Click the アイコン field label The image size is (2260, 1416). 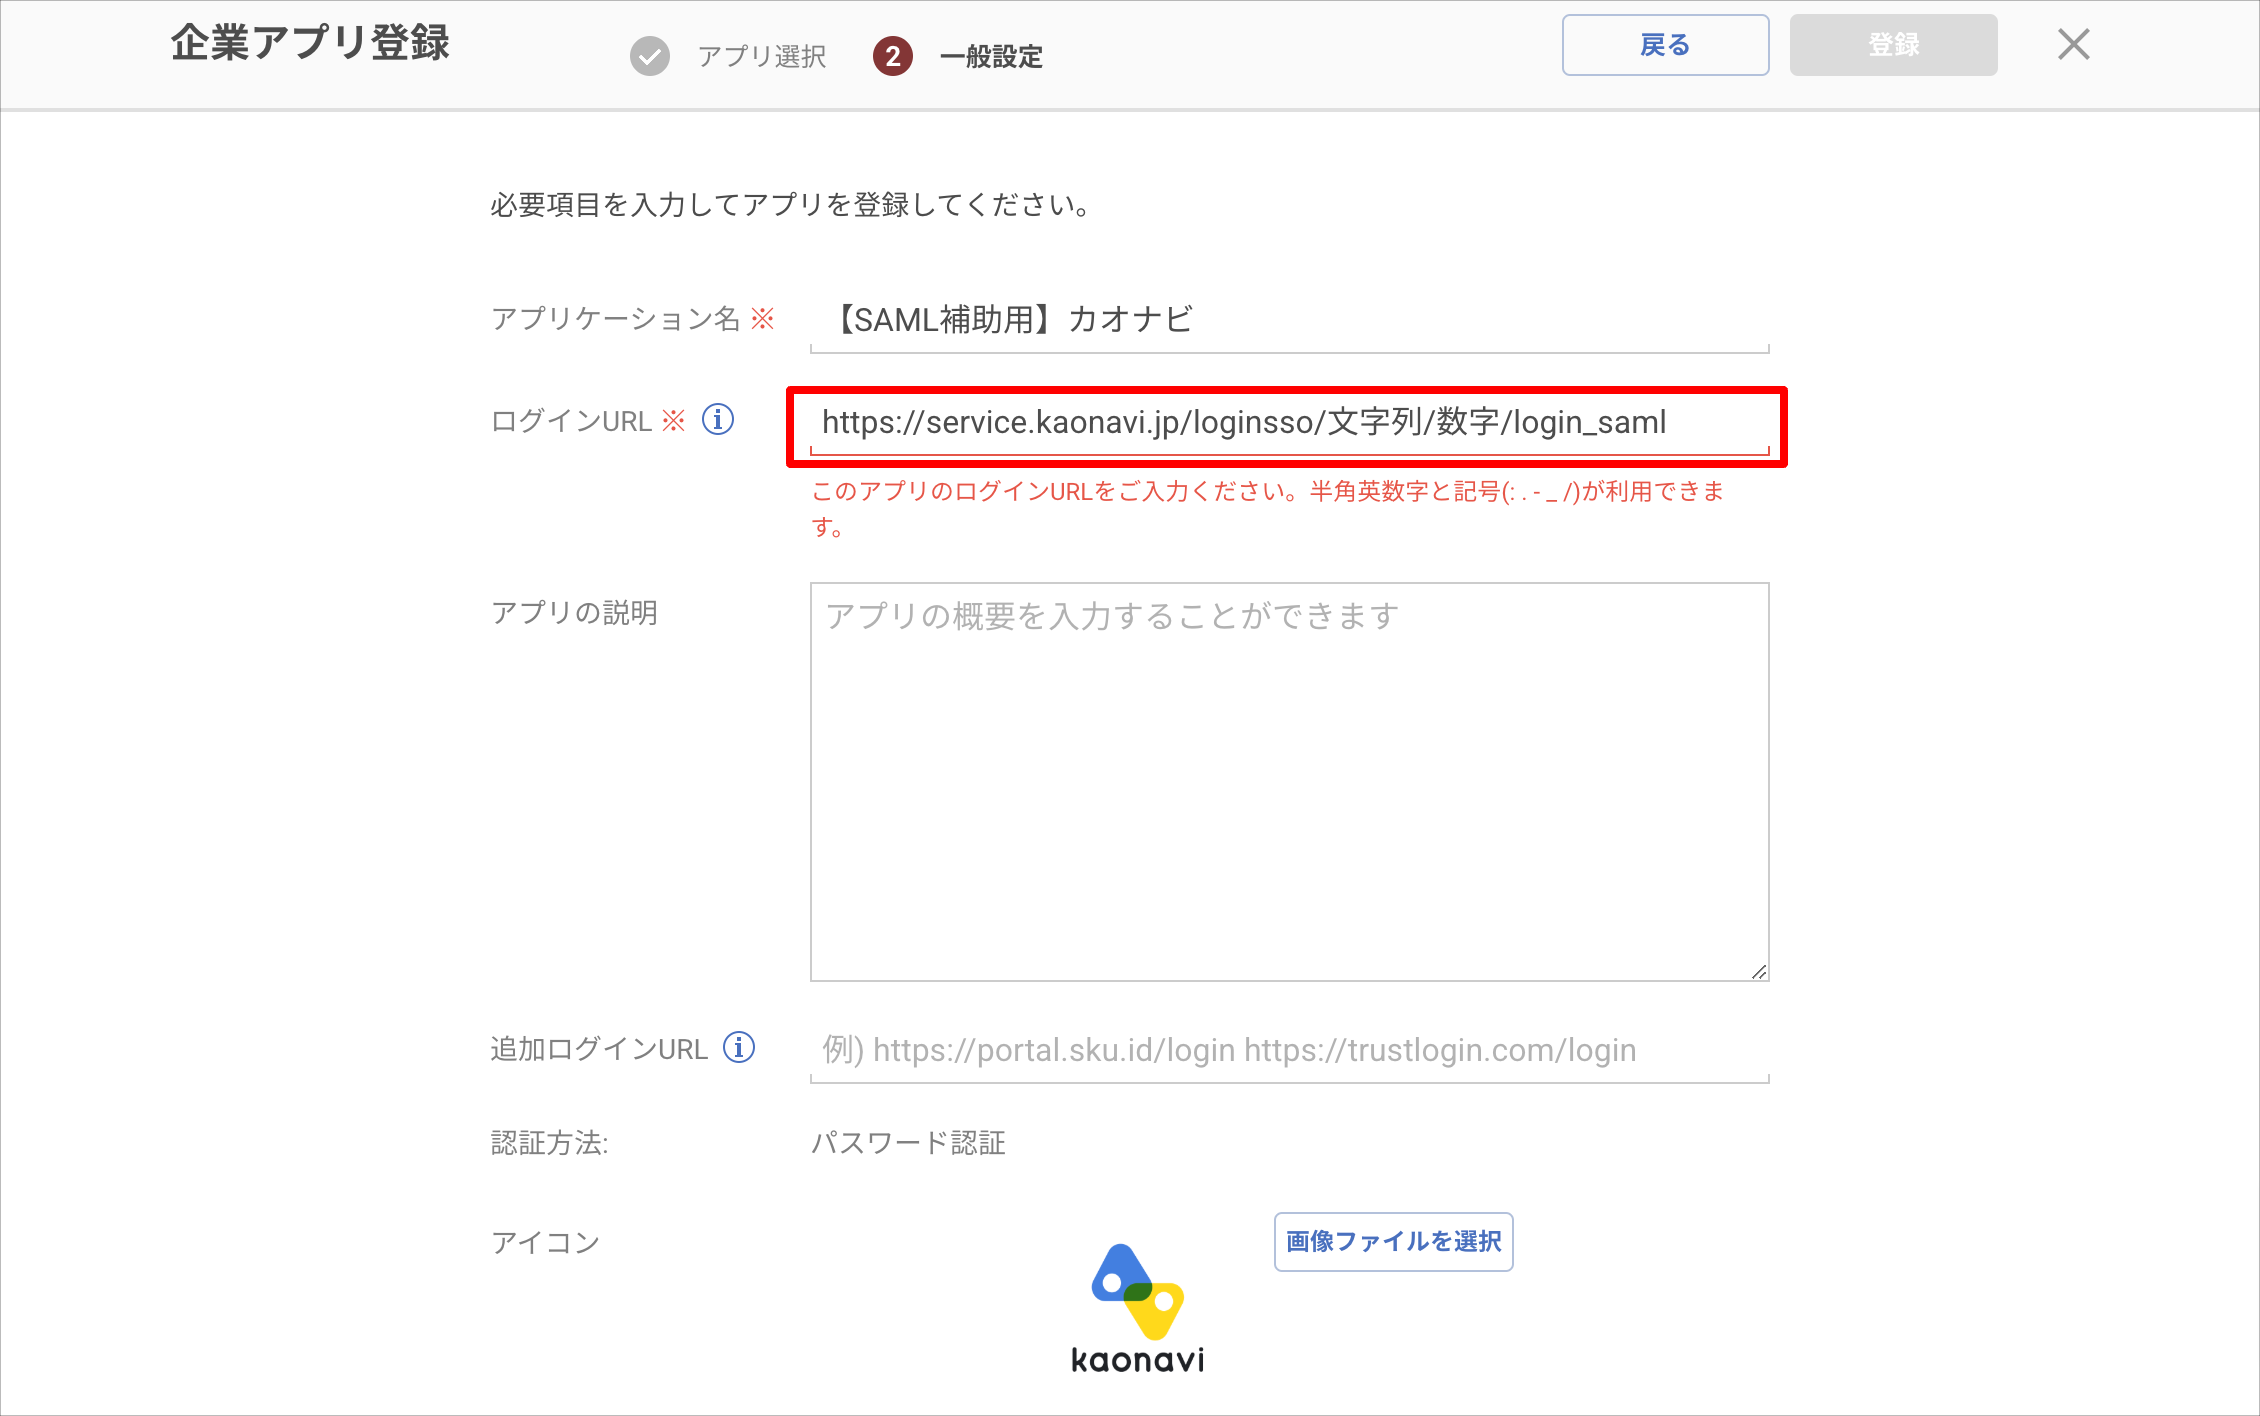pyautogui.click(x=545, y=1242)
